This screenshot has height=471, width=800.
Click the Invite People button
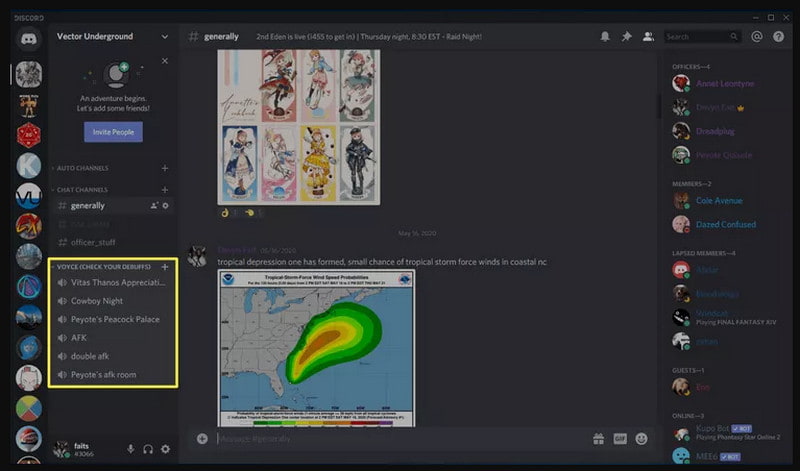(x=113, y=132)
